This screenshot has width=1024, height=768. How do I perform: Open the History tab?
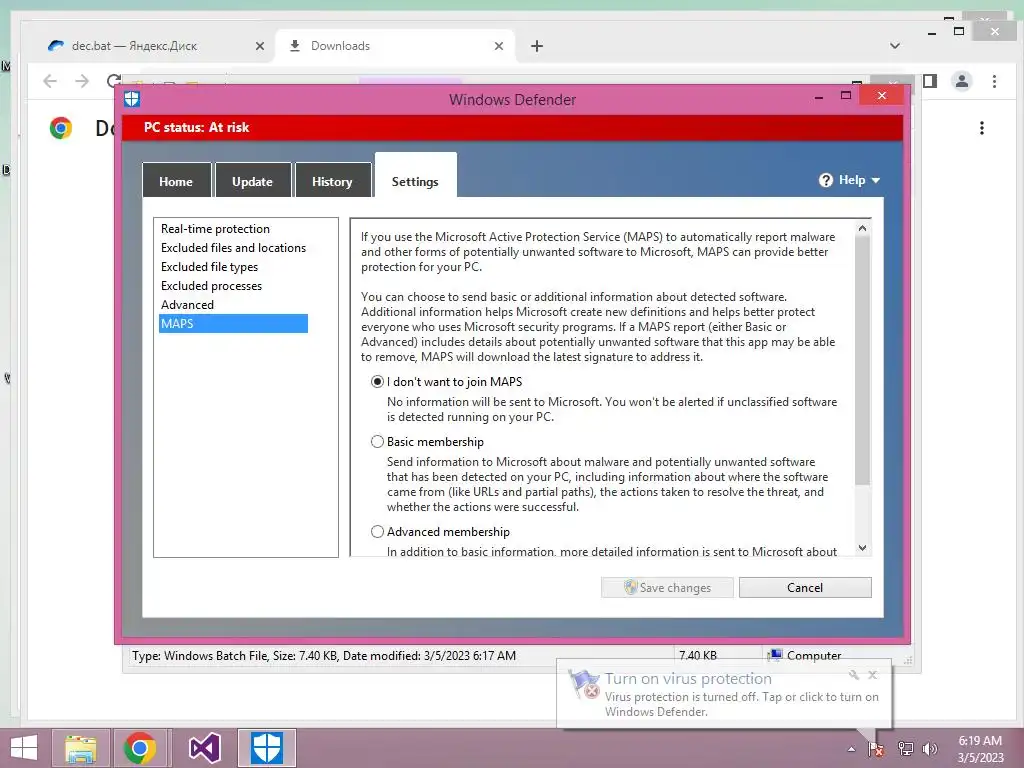332,181
